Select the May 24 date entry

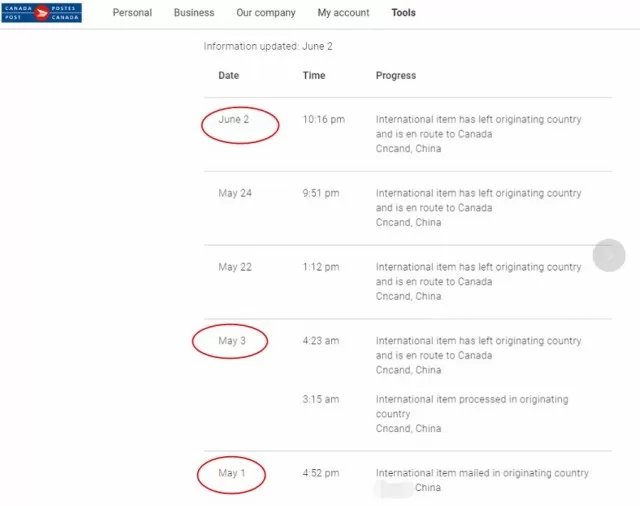click(x=235, y=193)
